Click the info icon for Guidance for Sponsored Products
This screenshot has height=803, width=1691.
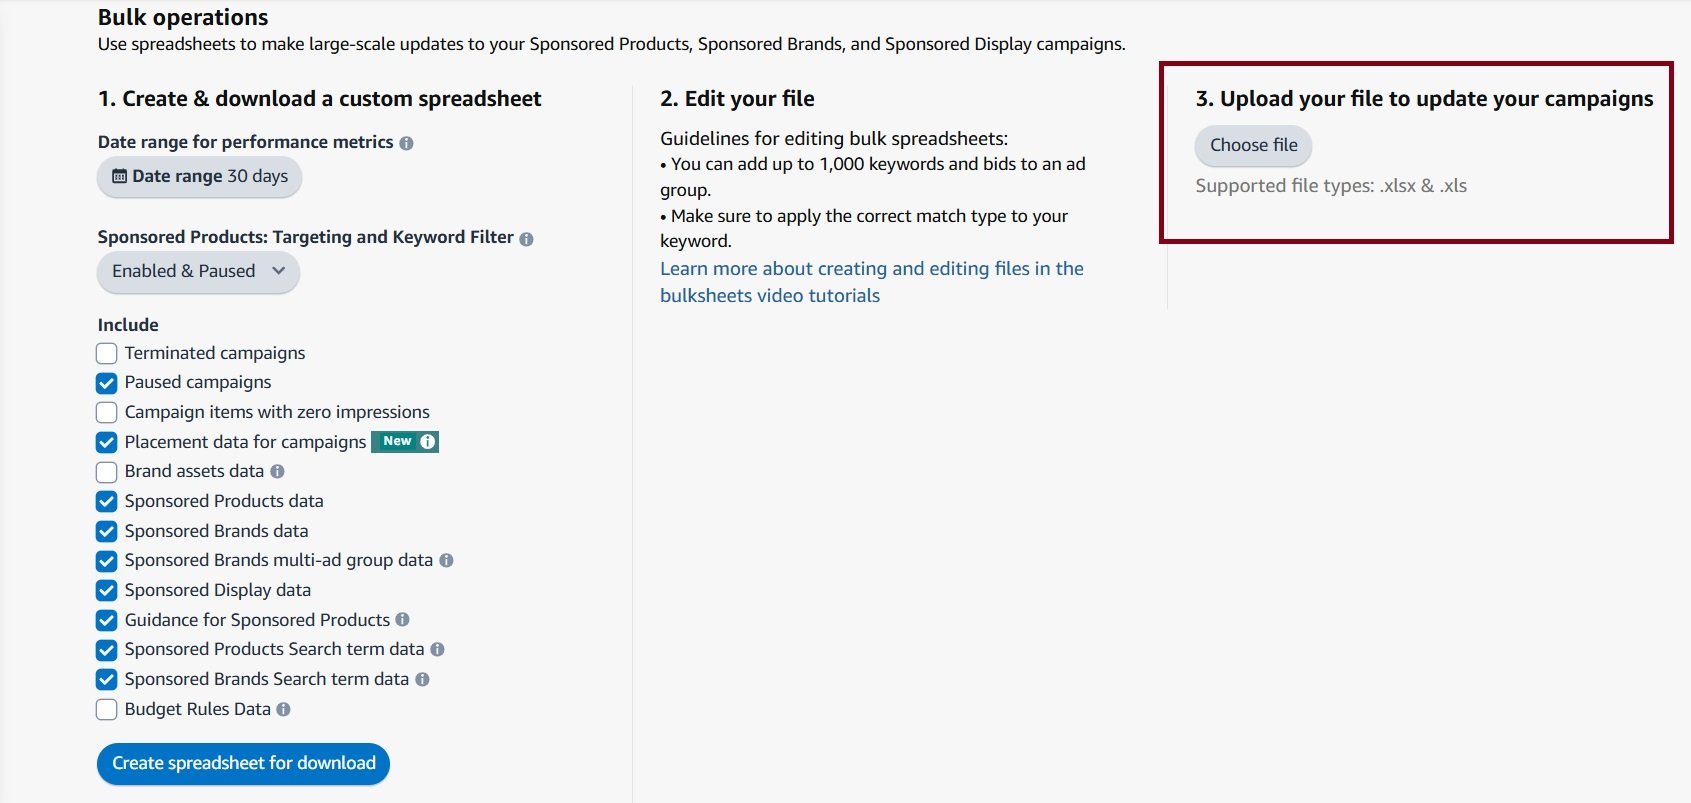tap(402, 620)
